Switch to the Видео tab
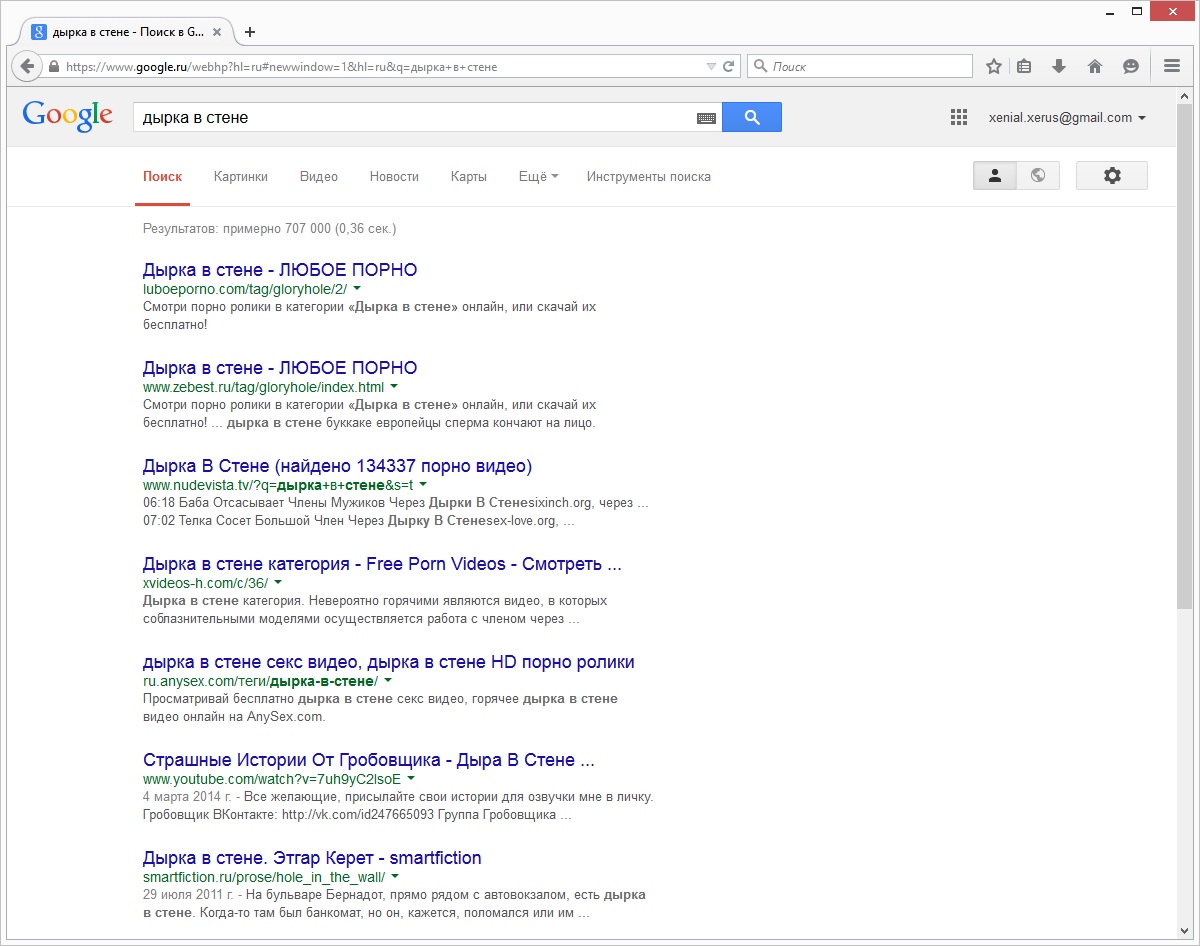This screenshot has width=1200, height=946. point(319,177)
